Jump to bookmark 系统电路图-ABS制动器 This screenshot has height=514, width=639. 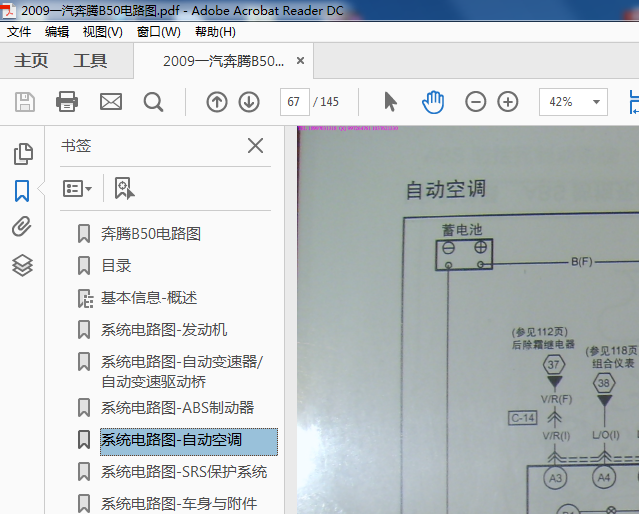177,408
